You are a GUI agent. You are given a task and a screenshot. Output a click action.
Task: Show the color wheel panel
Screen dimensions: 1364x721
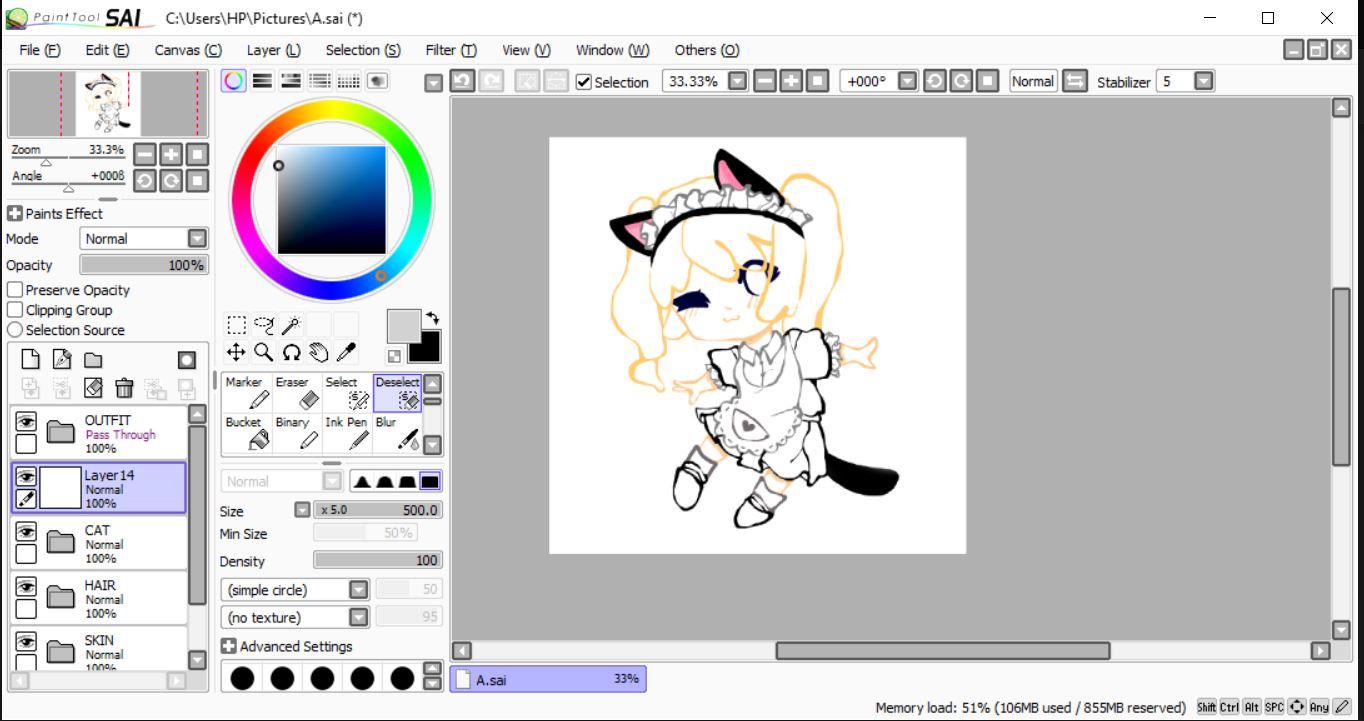(x=234, y=81)
